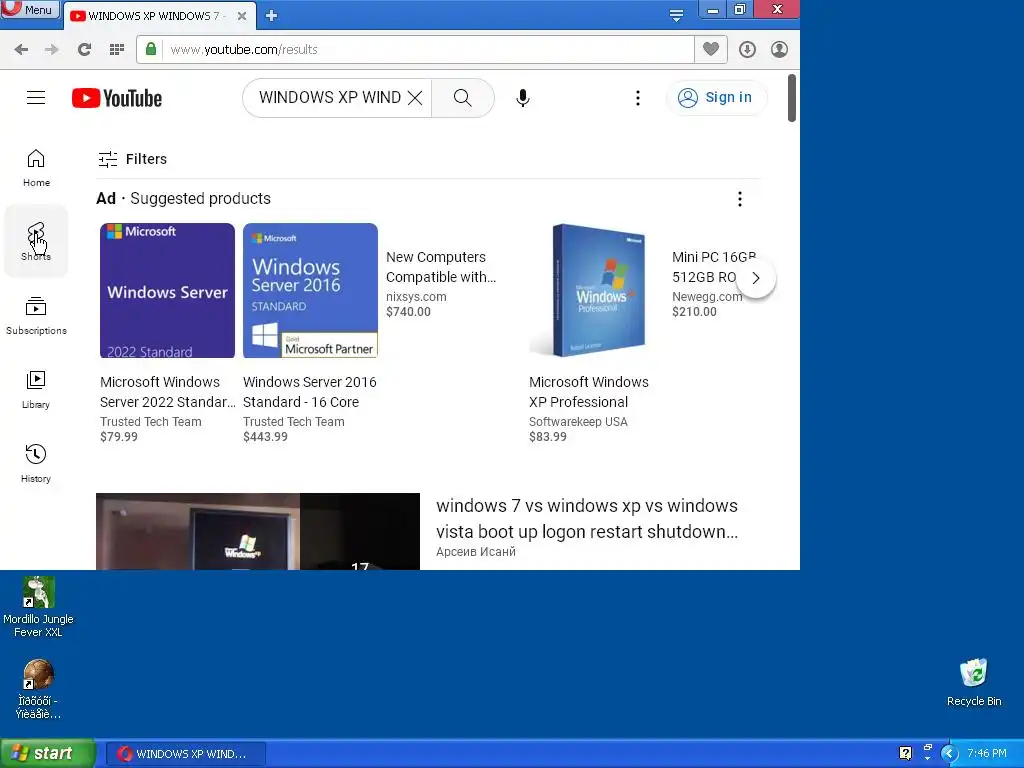Image resolution: width=1024 pixels, height=768 pixels.
Task: Click the green padlock security icon
Action: coord(151,49)
